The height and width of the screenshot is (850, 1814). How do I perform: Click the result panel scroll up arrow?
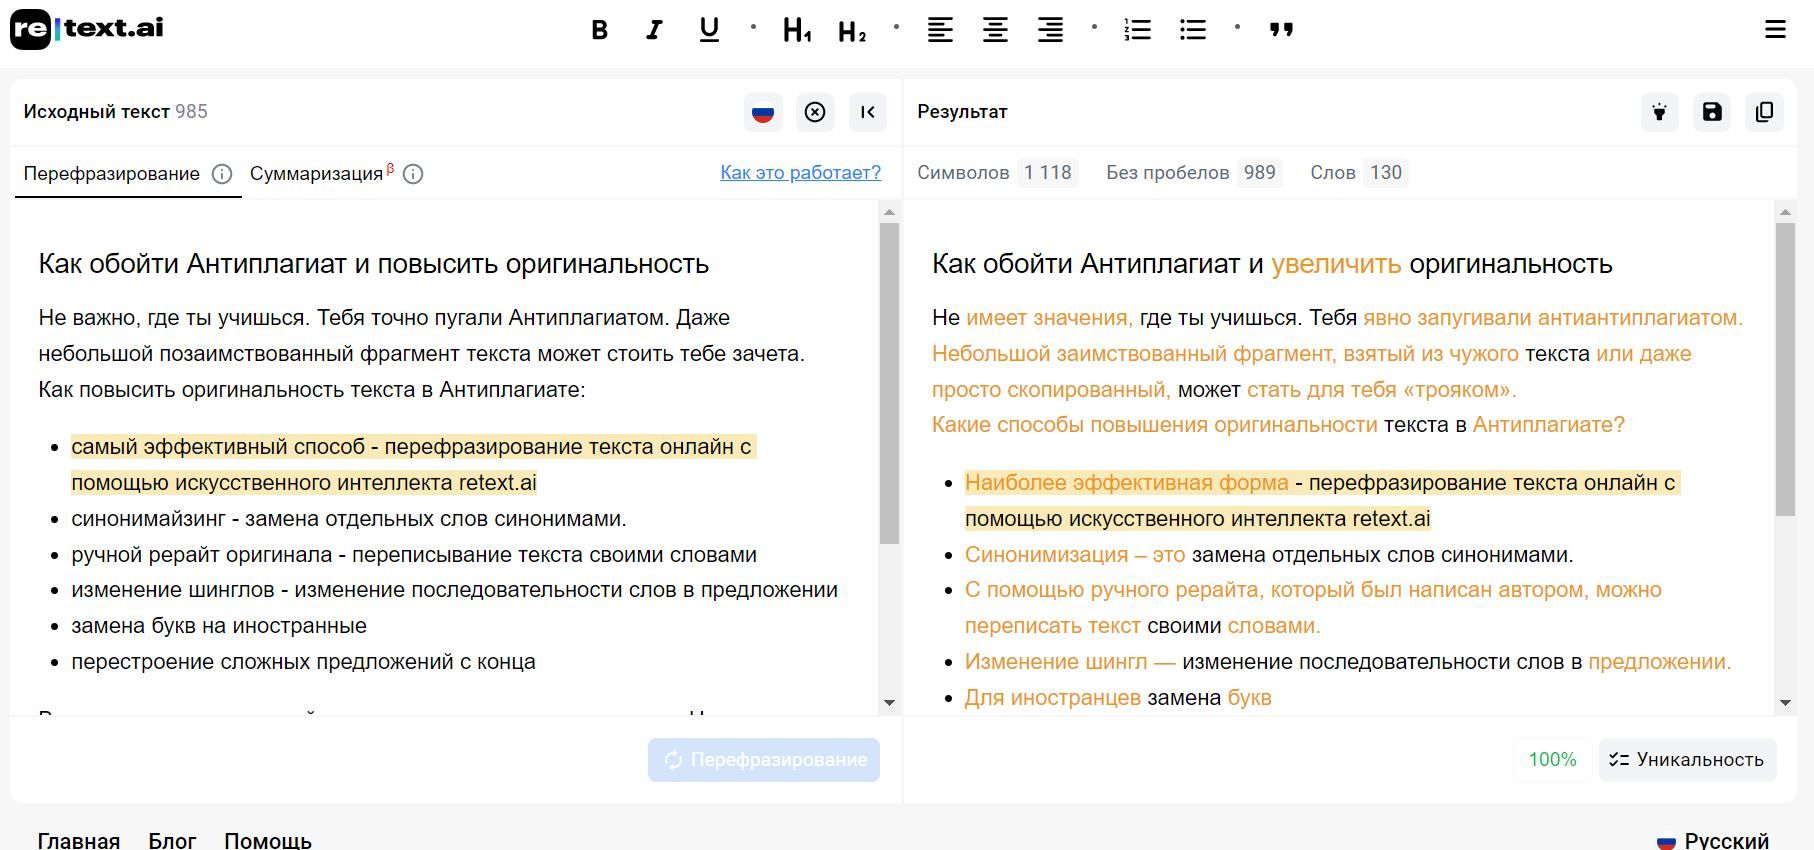(x=1785, y=212)
